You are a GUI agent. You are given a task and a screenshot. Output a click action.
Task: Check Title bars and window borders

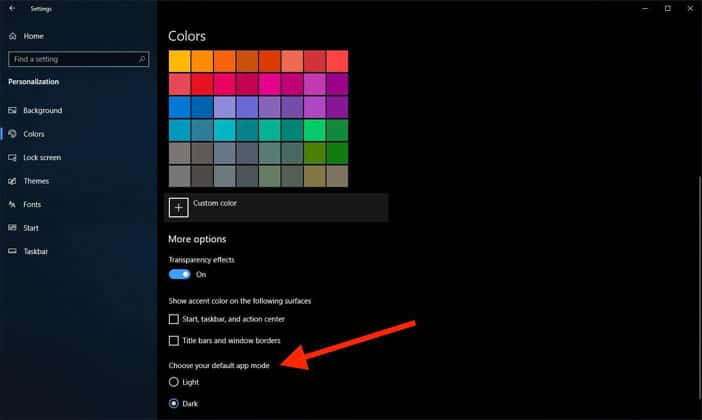tap(174, 340)
